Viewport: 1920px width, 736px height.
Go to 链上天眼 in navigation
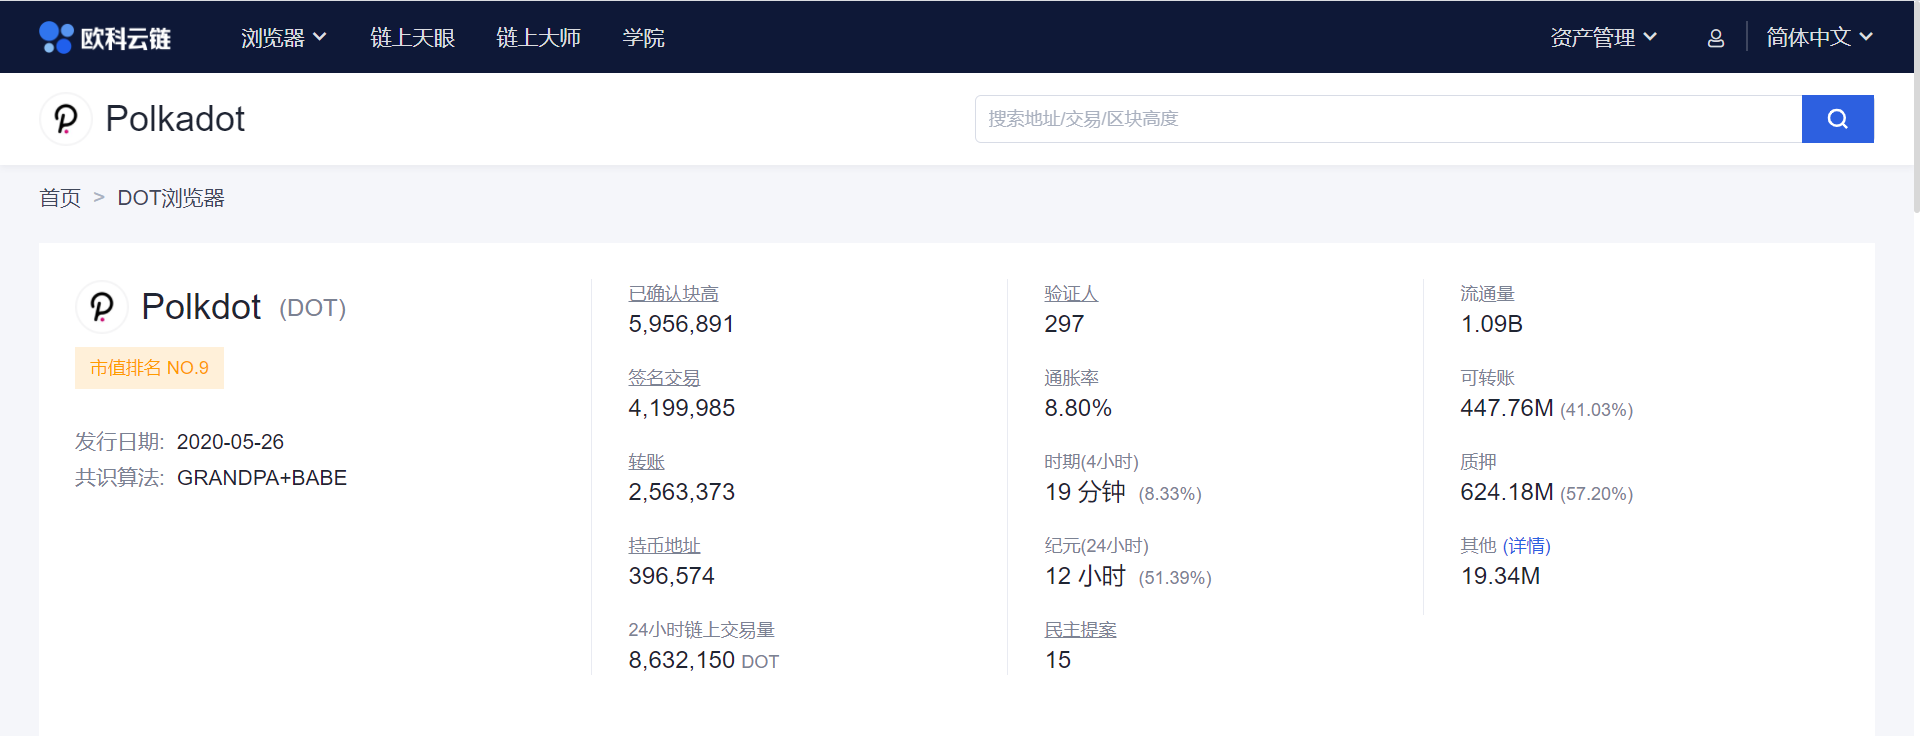412,38
